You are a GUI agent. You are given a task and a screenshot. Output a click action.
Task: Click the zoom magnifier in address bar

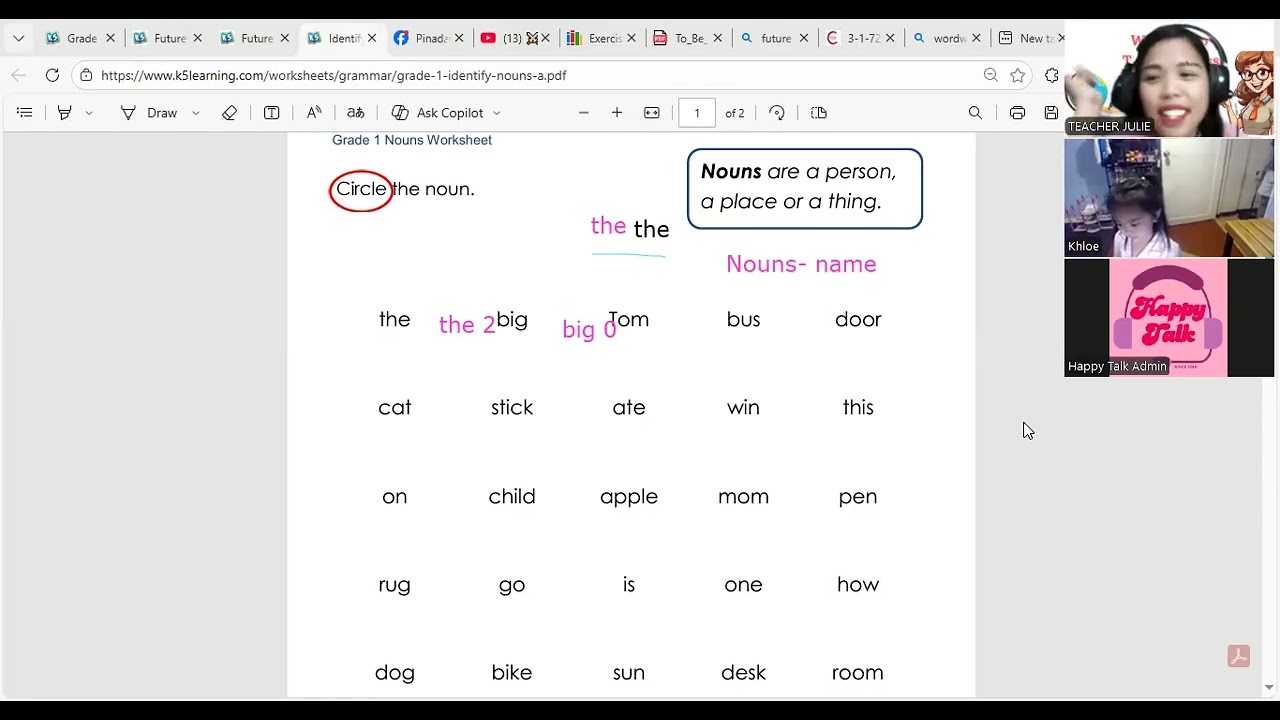(x=990, y=75)
